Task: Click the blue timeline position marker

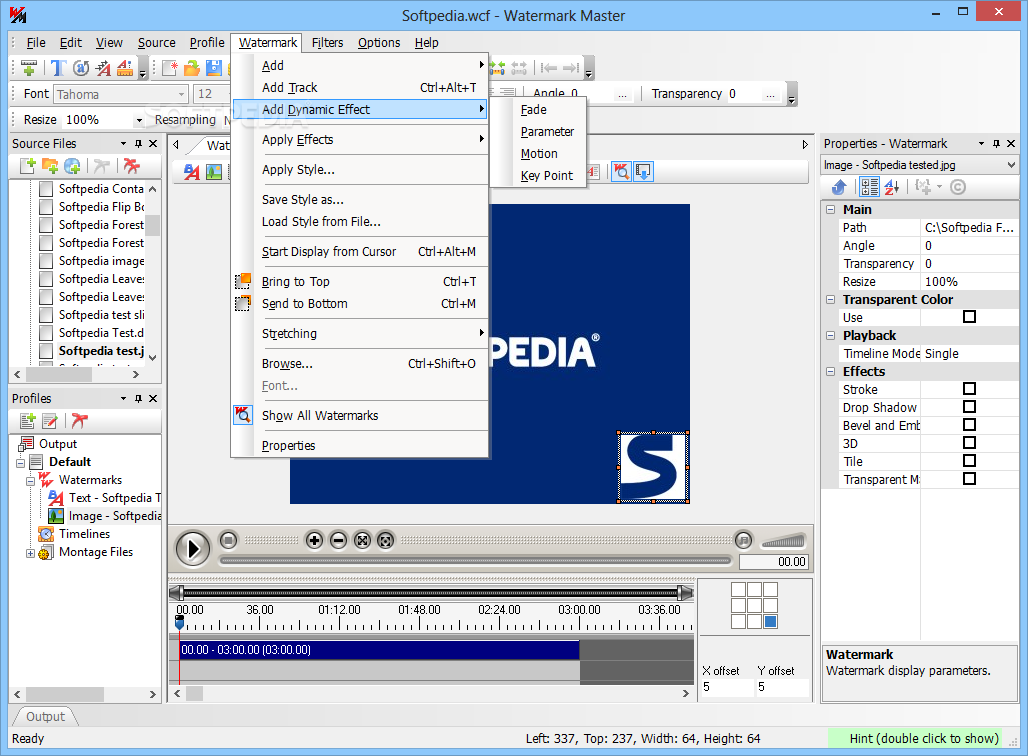Action: [x=180, y=622]
